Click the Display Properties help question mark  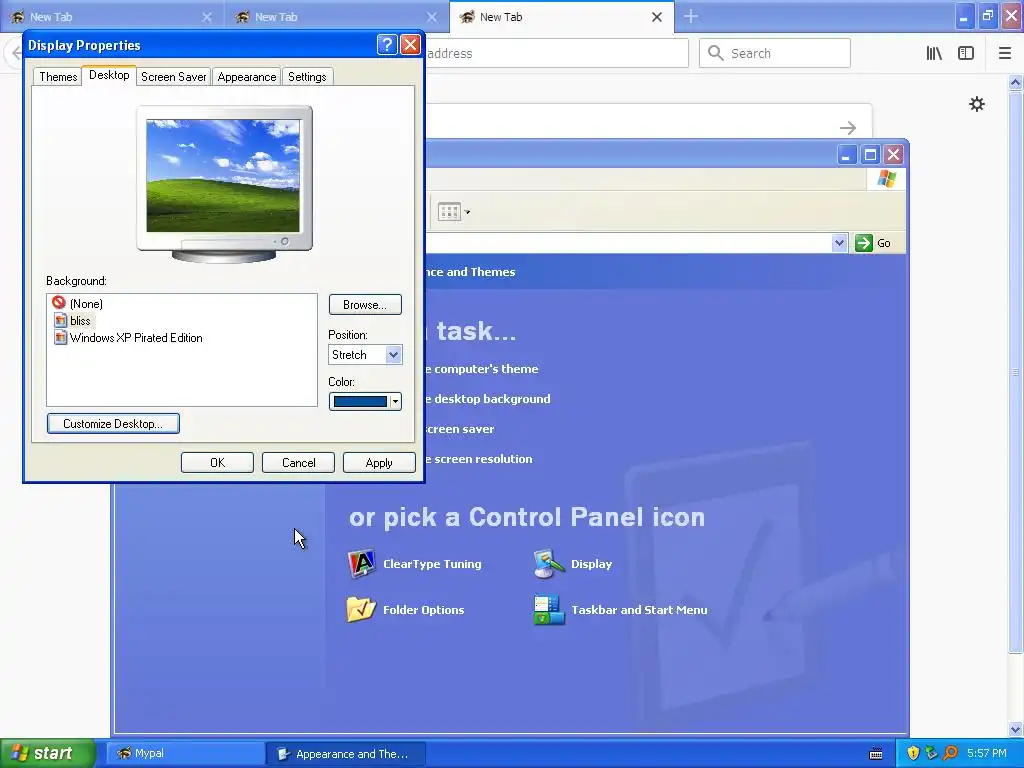click(387, 44)
